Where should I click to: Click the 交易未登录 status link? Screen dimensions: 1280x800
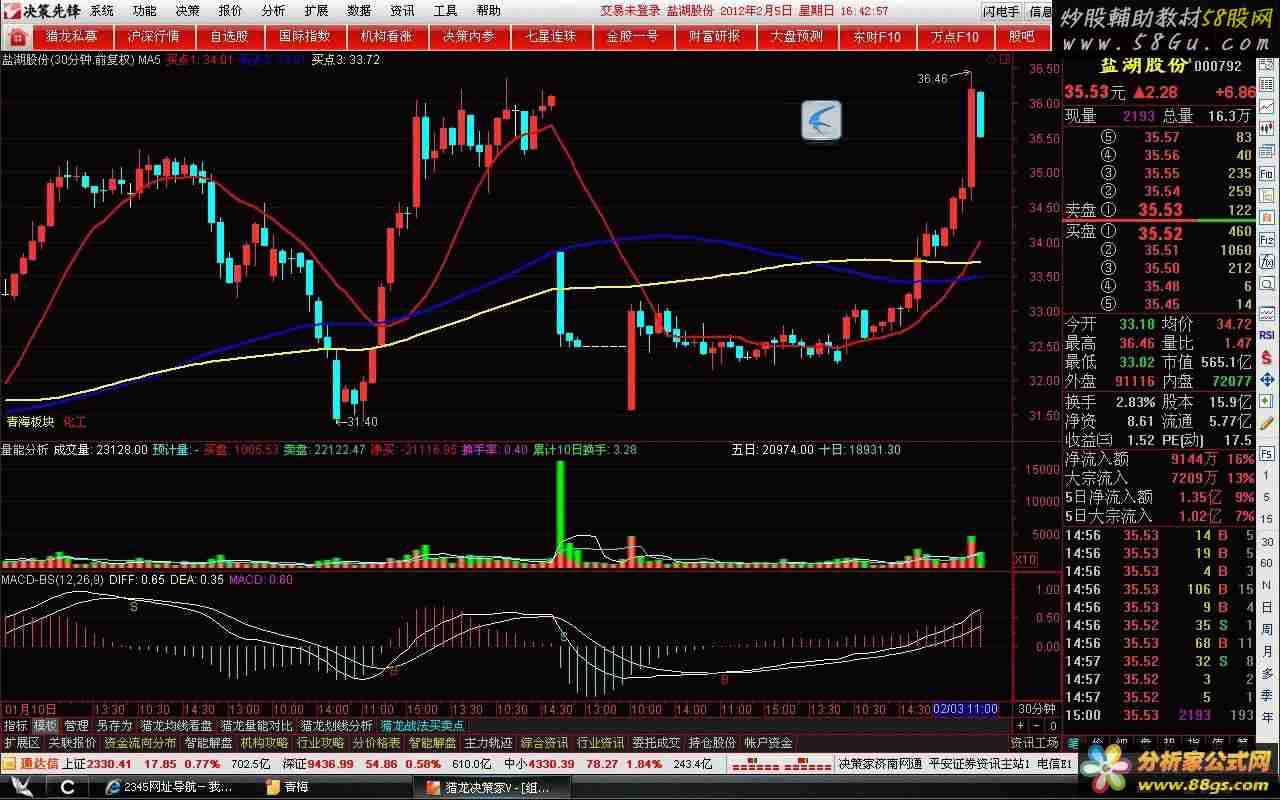[x=630, y=11]
